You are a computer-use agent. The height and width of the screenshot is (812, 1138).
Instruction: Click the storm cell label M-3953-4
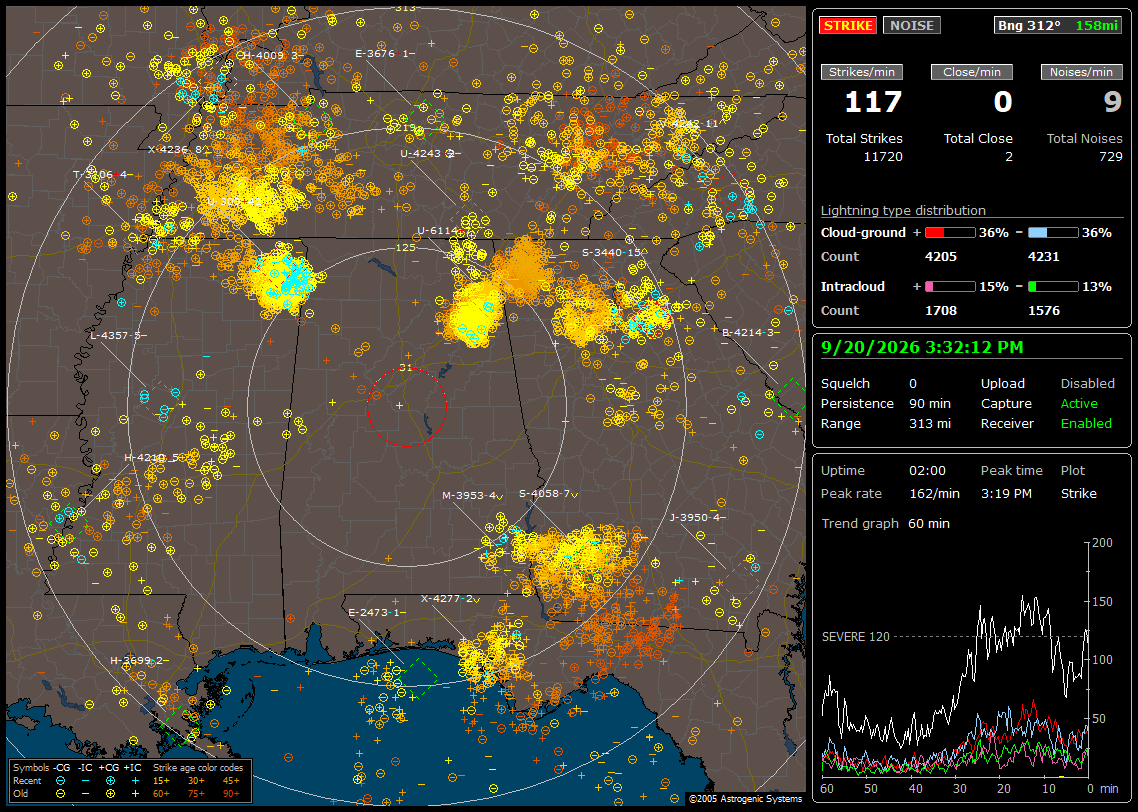[x=469, y=496]
